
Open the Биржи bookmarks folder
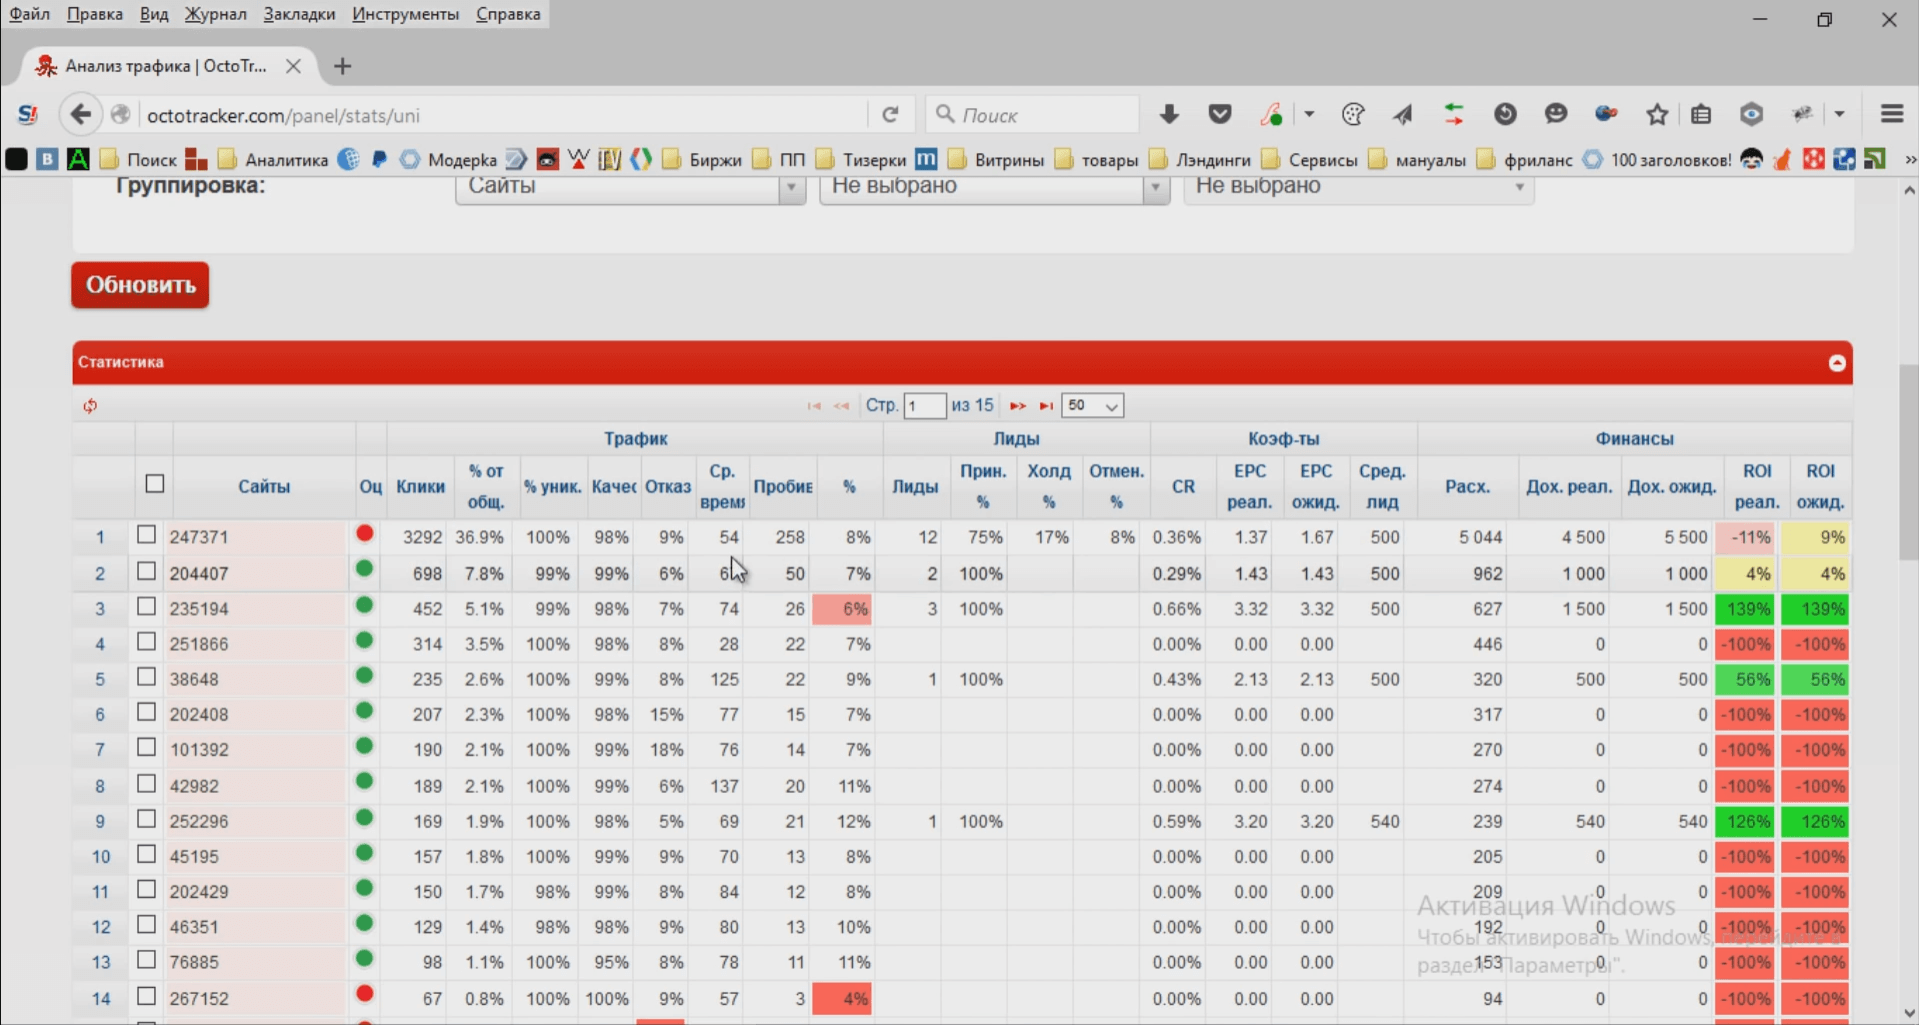[x=702, y=160]
